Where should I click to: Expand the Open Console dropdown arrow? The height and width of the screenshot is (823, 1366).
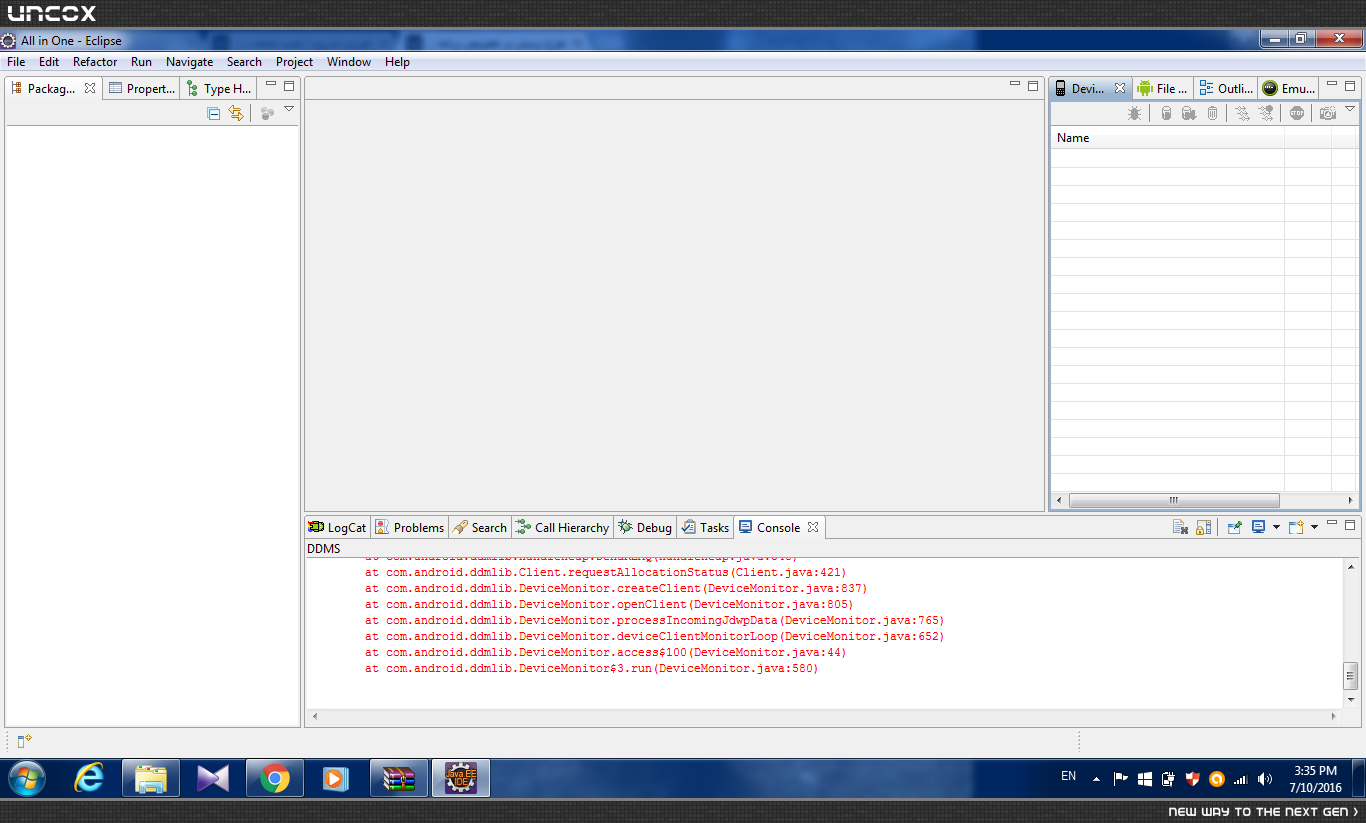pos(1314,527)
